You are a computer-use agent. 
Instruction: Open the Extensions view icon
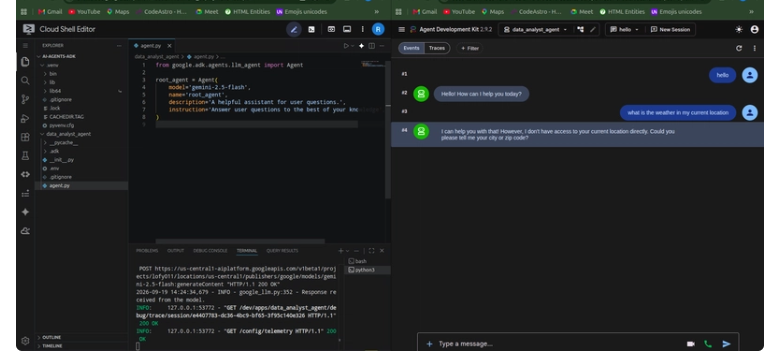25,137
